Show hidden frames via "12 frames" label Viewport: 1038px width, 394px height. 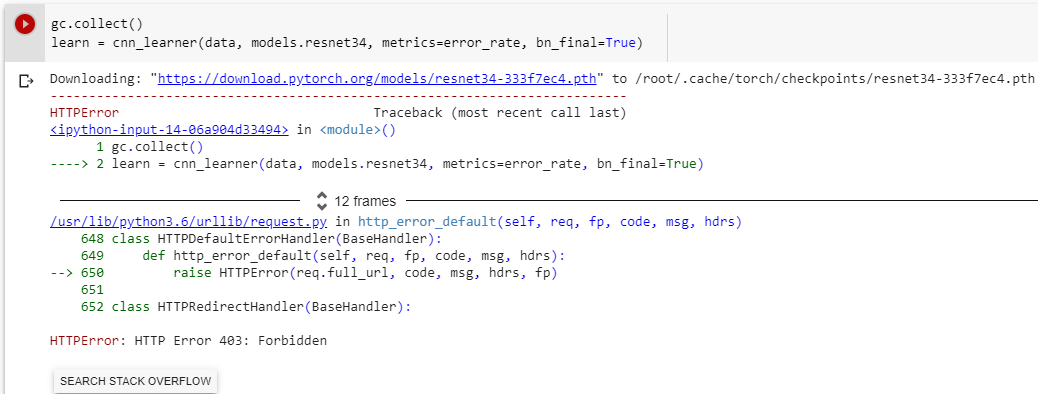pyautogui.click(x=365, y=201)
